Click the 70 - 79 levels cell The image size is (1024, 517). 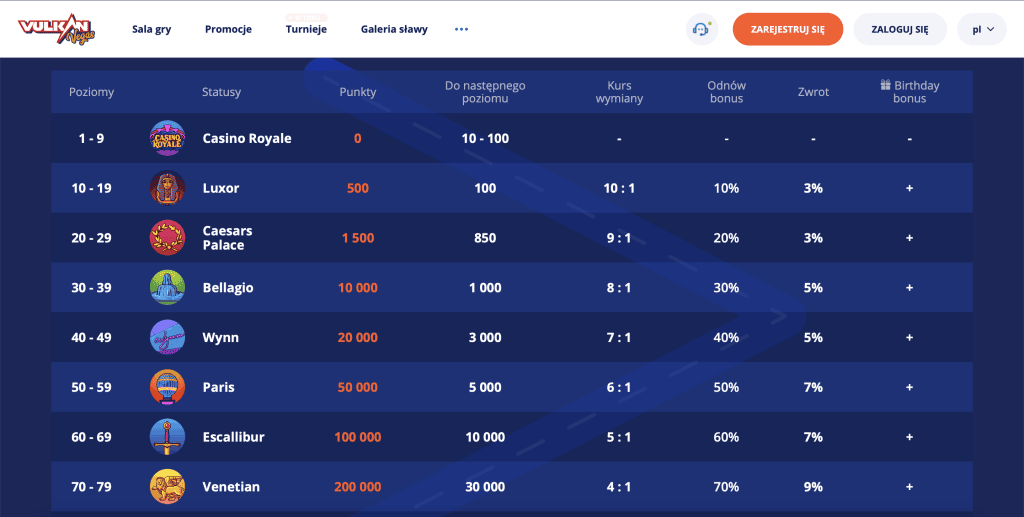(91, 486)
